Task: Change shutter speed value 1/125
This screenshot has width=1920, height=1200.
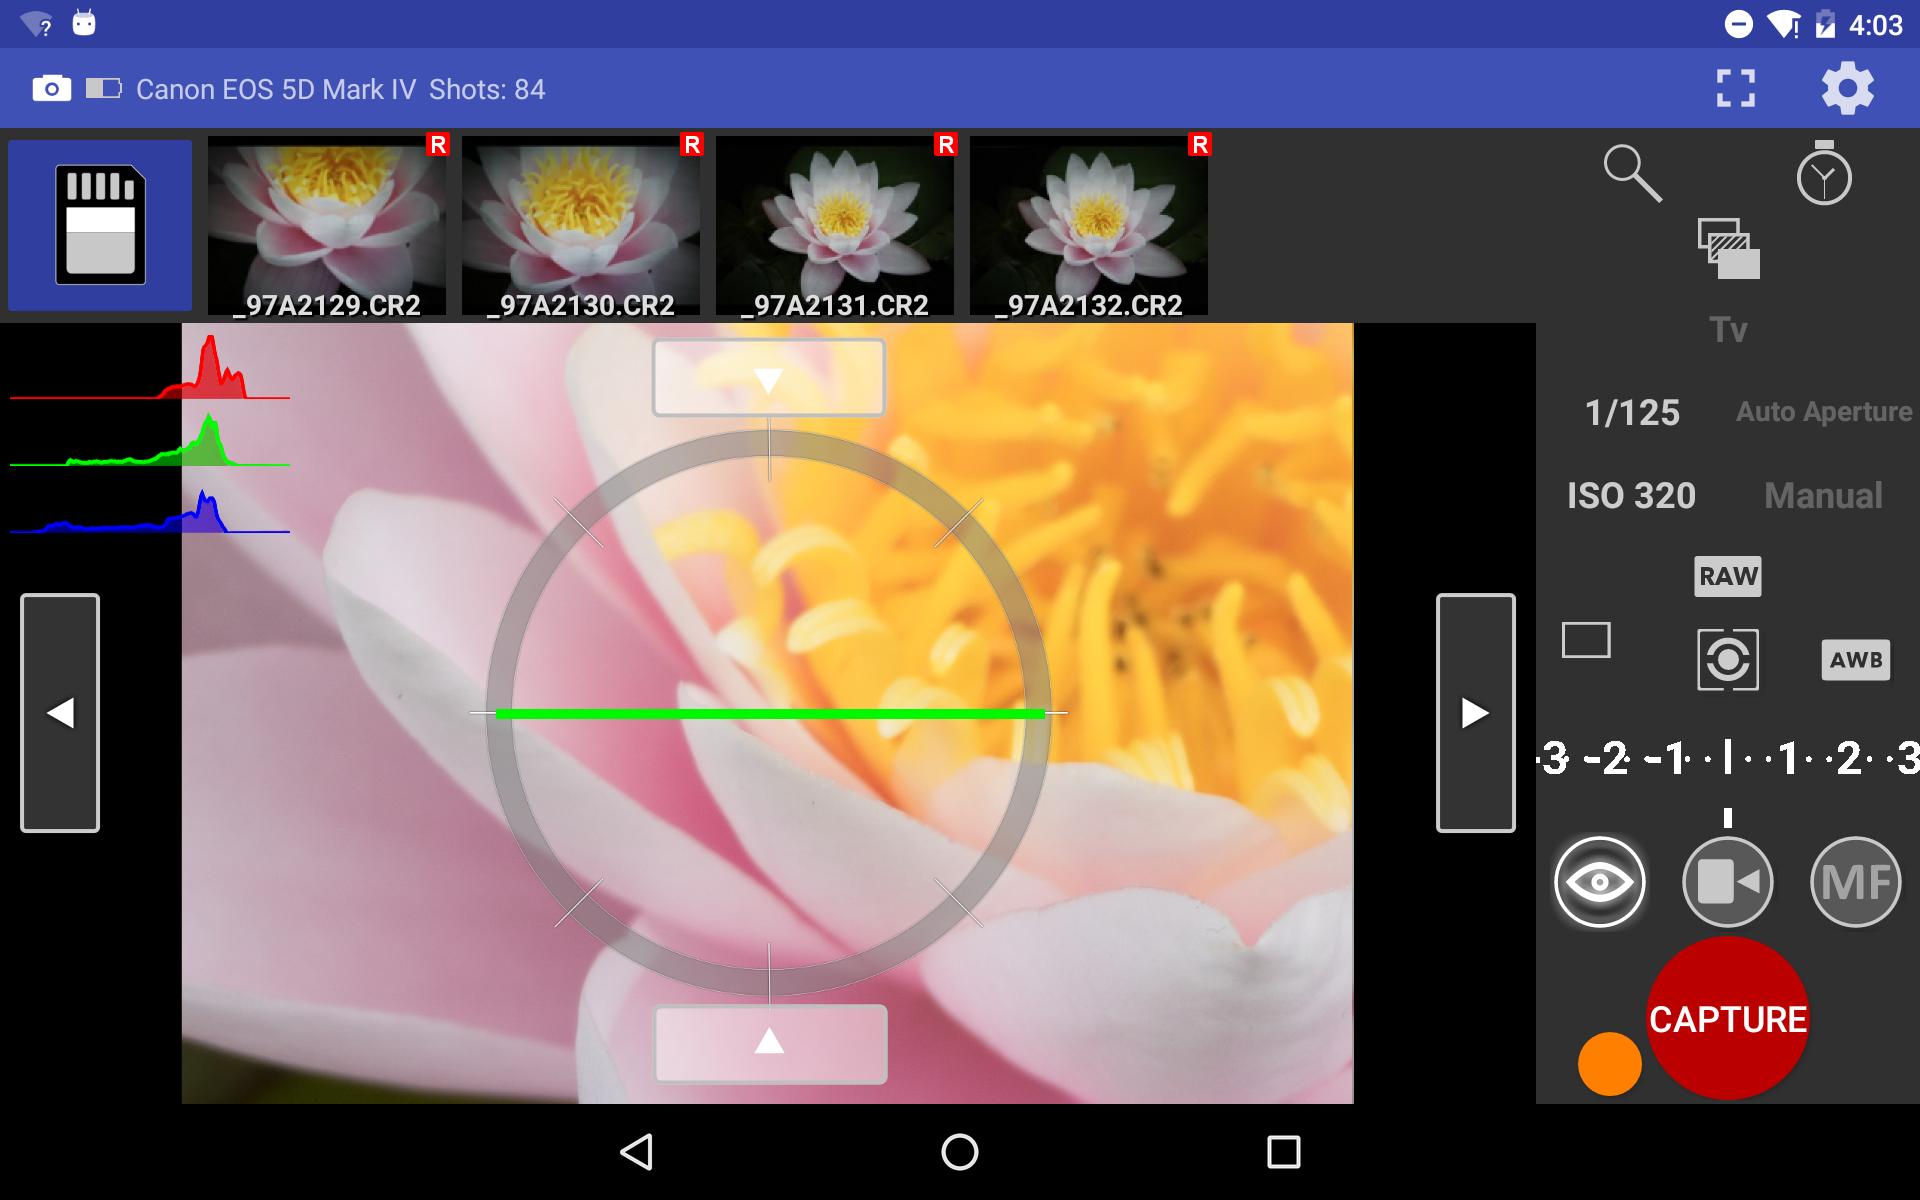Action: point(1632,412)
